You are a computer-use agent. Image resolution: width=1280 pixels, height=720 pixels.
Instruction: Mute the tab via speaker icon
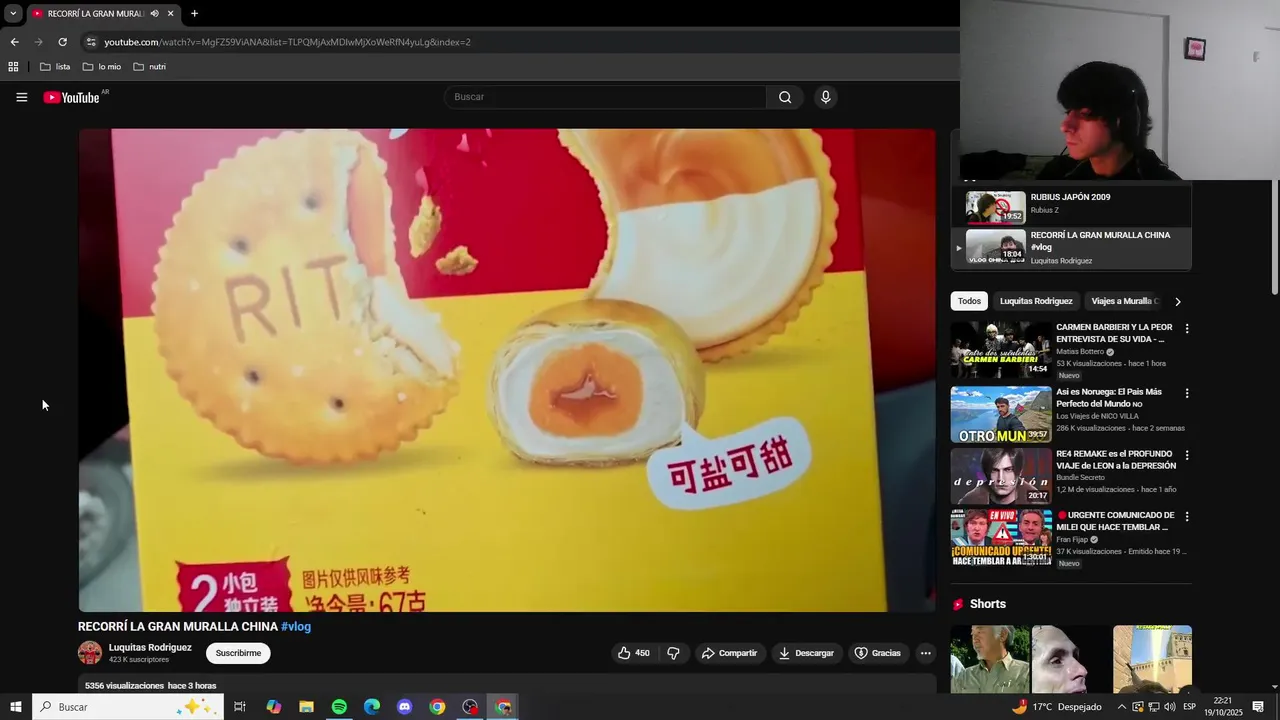pos(154,13)
